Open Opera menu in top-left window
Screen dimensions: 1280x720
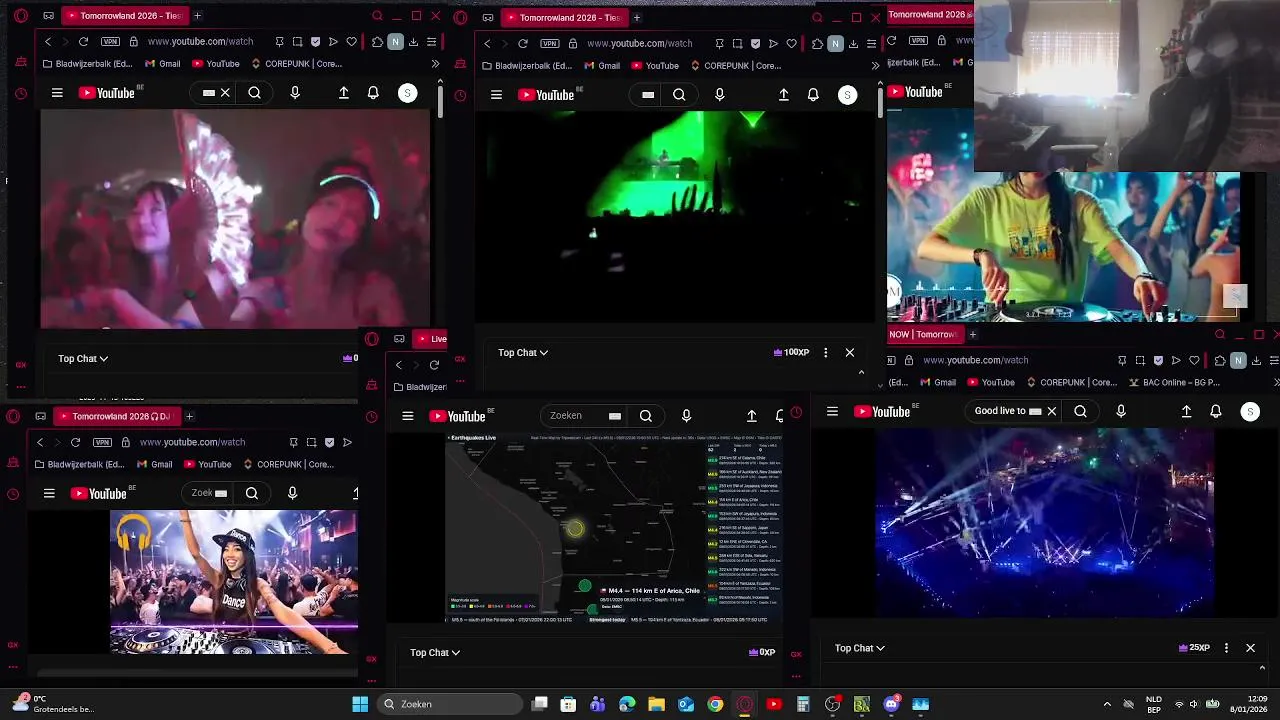click(x=21, y=16)
